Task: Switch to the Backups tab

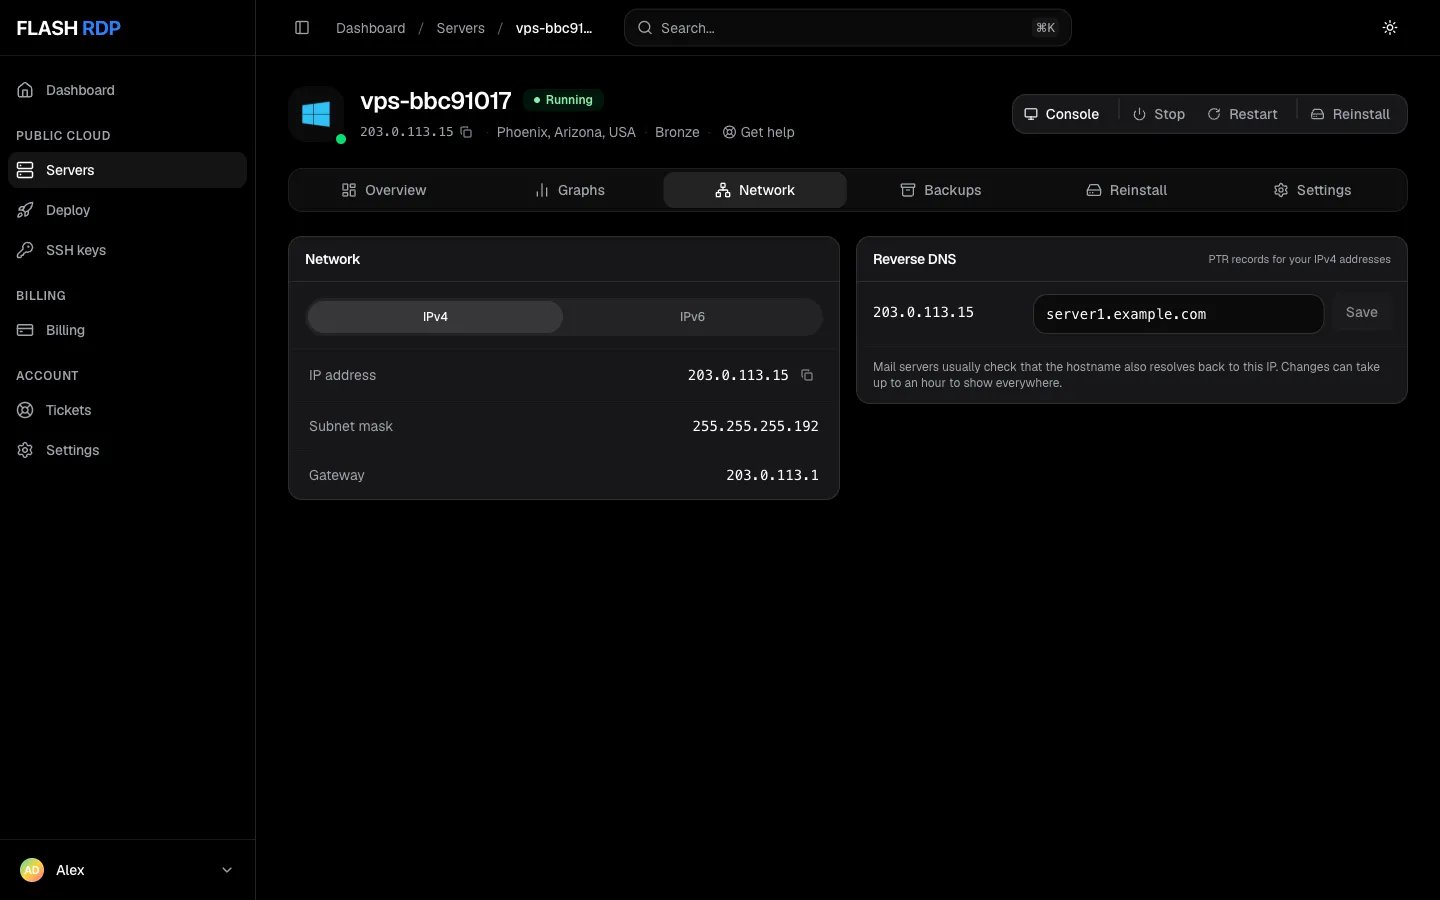Action: point(941,190)
